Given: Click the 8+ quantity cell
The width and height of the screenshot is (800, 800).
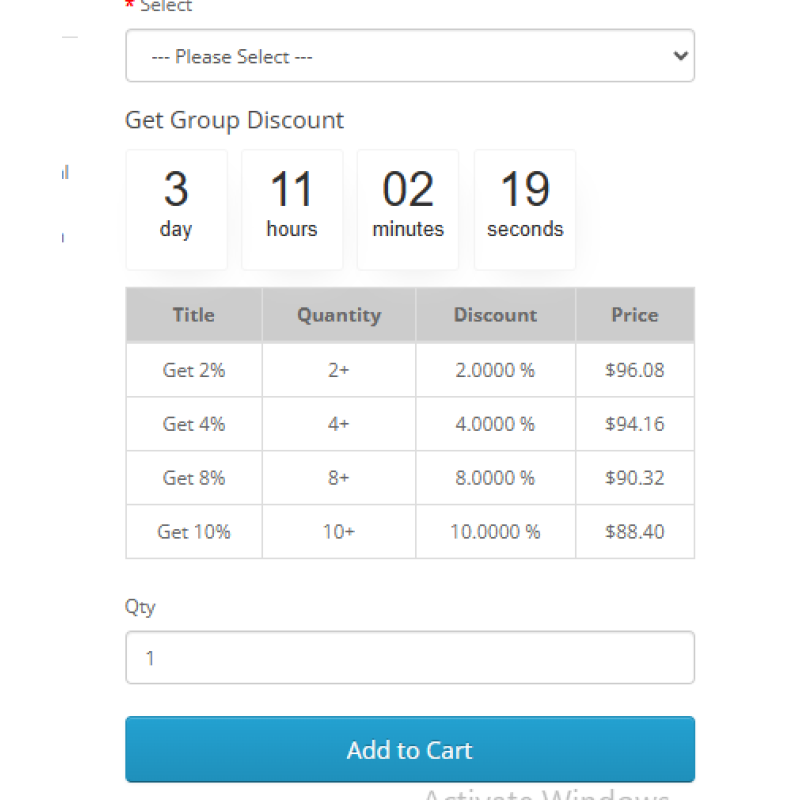Looking at the screenshot, I should [339, 478].
